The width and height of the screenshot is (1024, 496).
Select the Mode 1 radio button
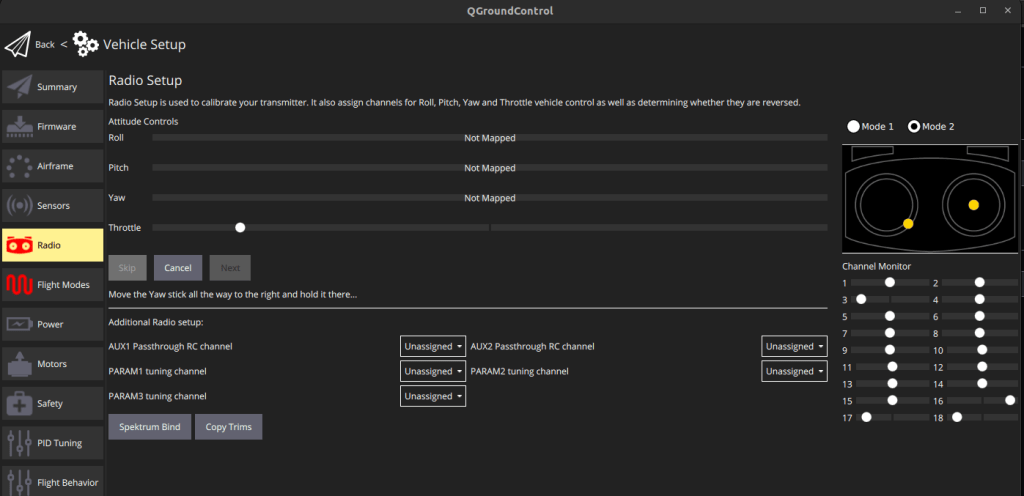(853, 127)
